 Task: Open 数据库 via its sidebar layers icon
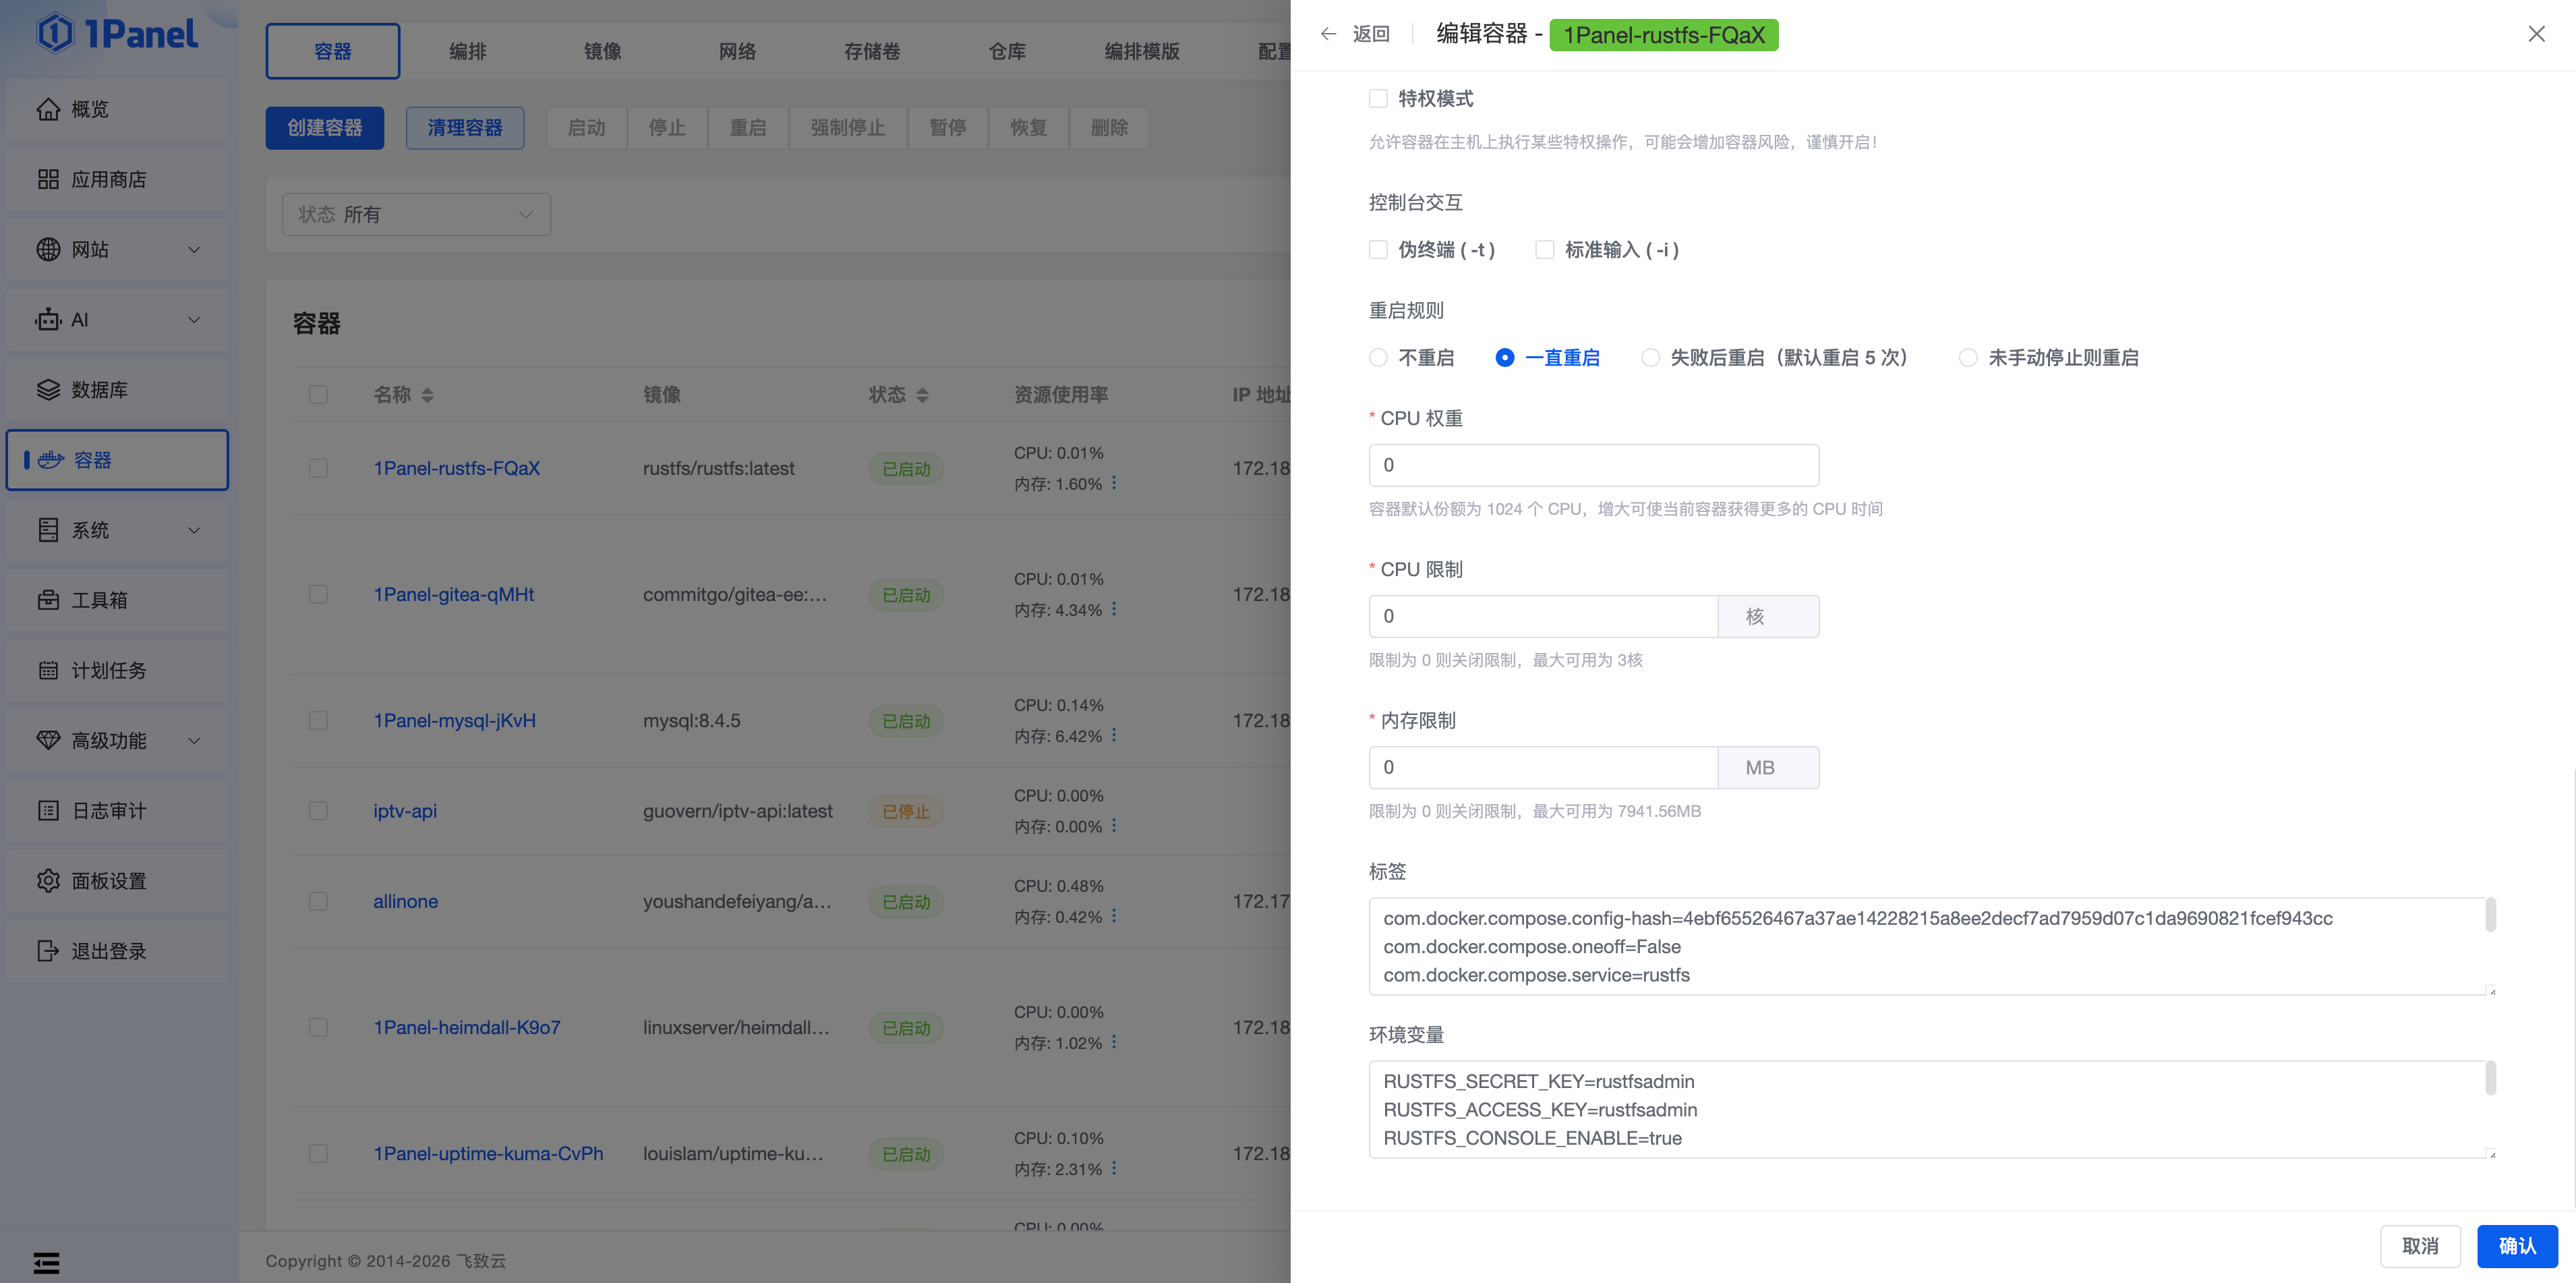[48, 390]
